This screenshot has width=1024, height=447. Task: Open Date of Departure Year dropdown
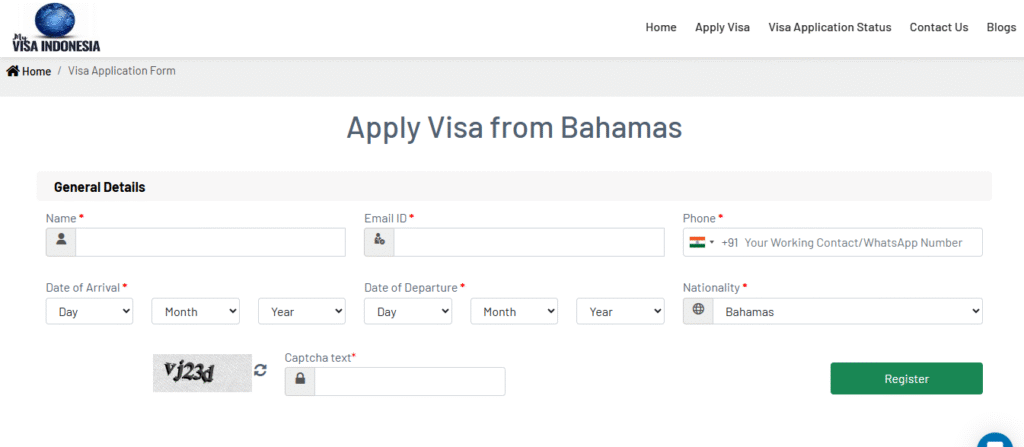pyautogui.click(x=620, y=311)
